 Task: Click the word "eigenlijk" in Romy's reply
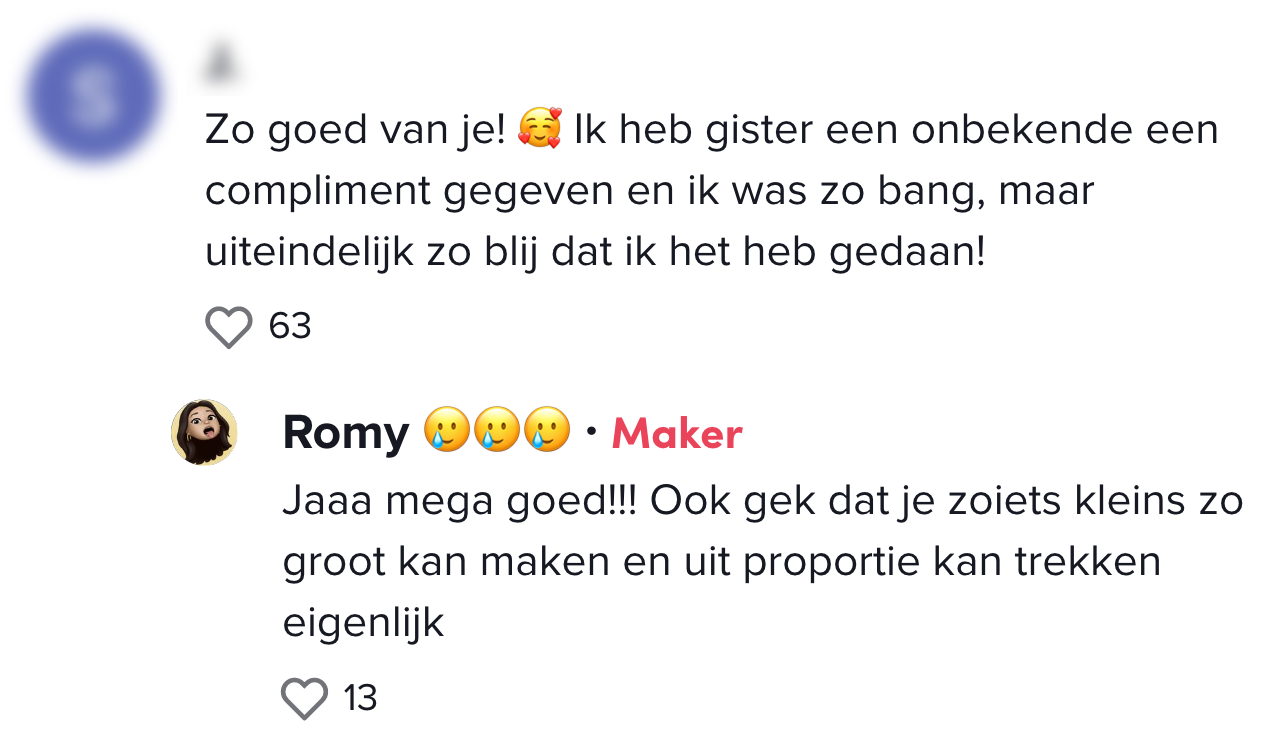pyautogui.click(x=363, y=622)
